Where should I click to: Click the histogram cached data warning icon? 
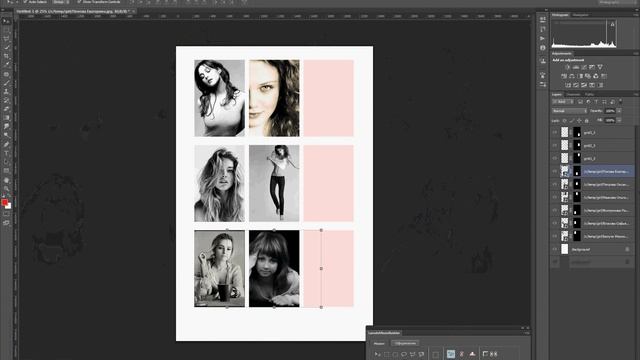coord(612,24)
